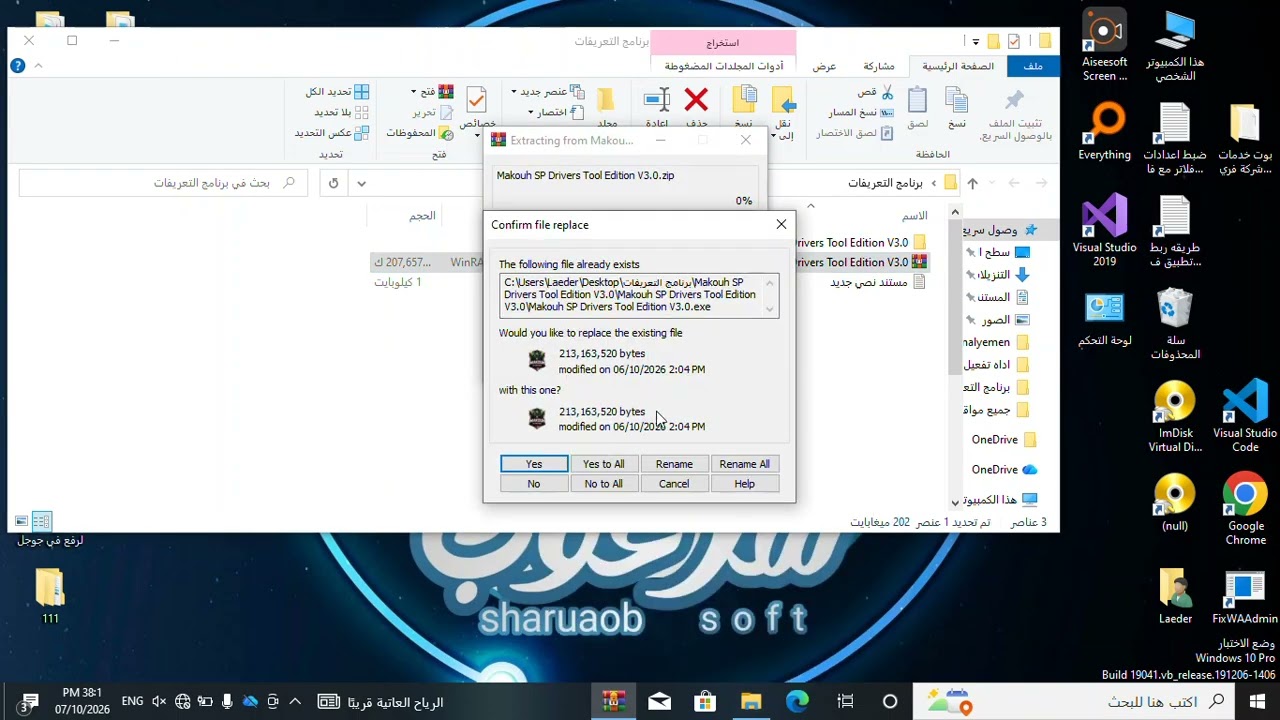
Task: Click the Task View icon on taskbar
Action: click(845, 701)
